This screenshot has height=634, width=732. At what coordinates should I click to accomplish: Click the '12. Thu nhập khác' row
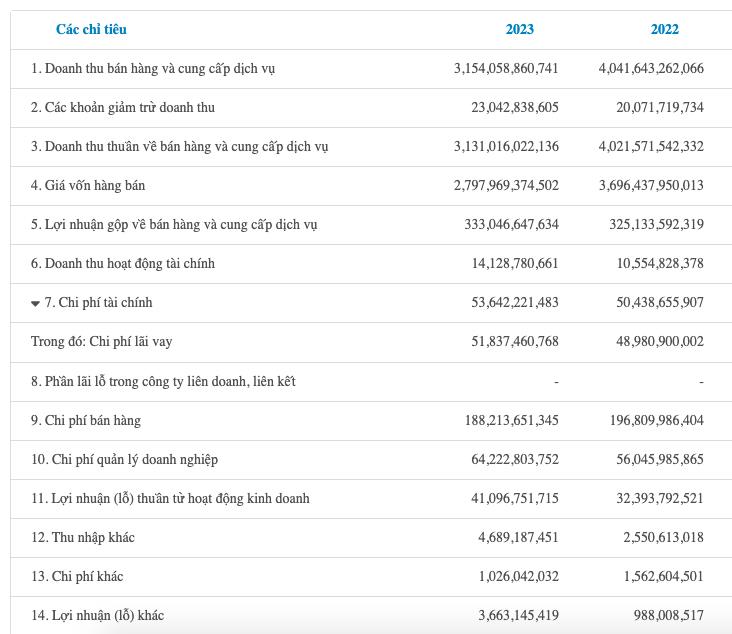point(83,537)
